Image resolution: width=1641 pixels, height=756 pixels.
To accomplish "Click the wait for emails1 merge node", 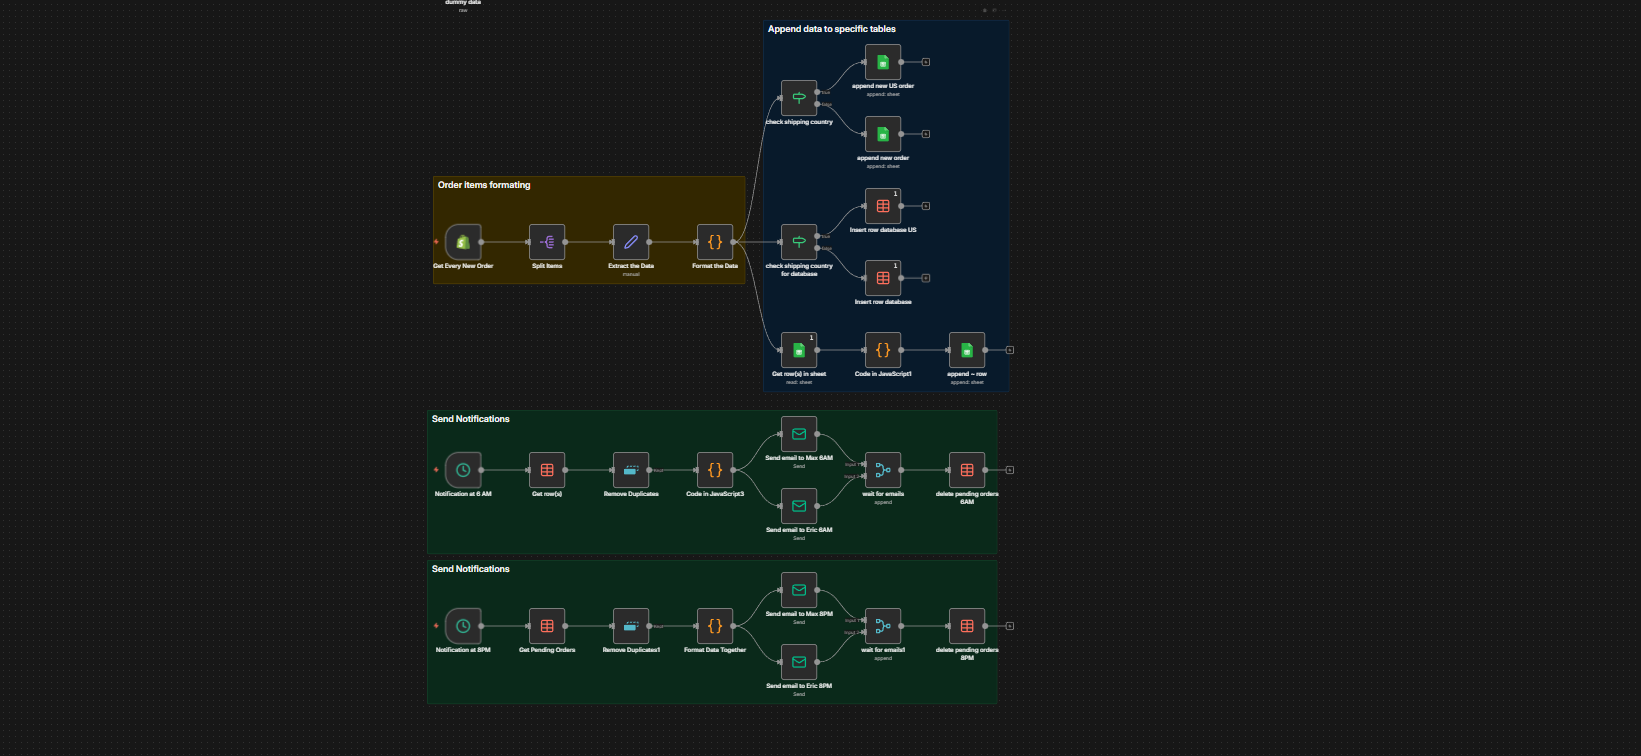I will point(883,626).
